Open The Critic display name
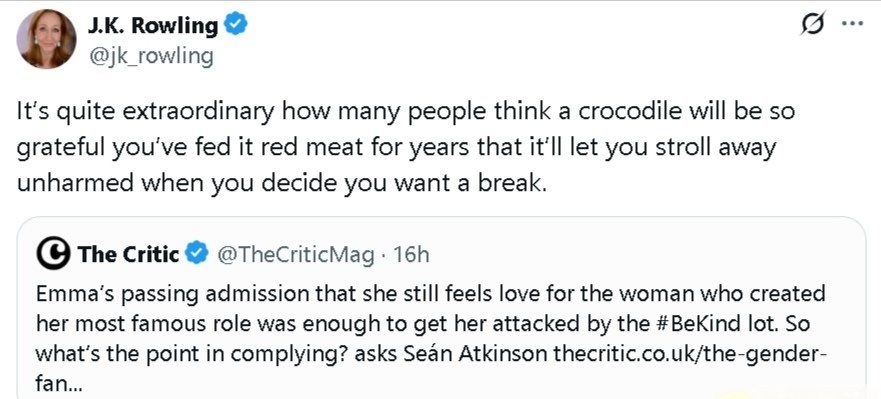 tap(128, 255)
